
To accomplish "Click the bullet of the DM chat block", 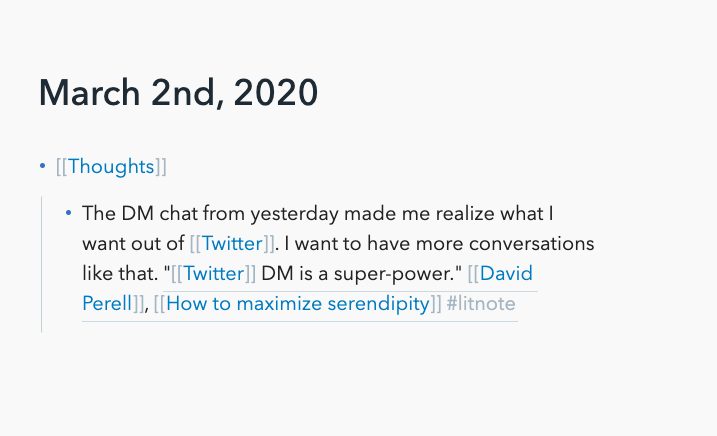I will [68, 213].
